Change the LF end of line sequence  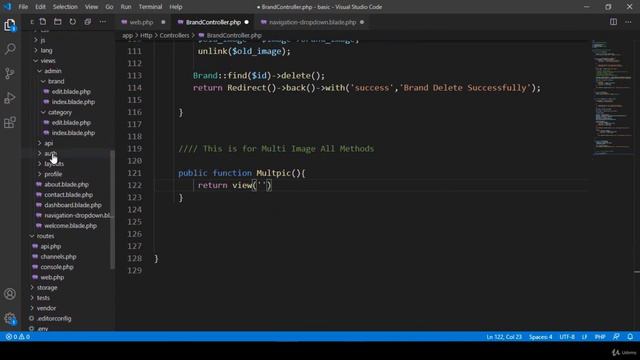[x=584, y=337]
